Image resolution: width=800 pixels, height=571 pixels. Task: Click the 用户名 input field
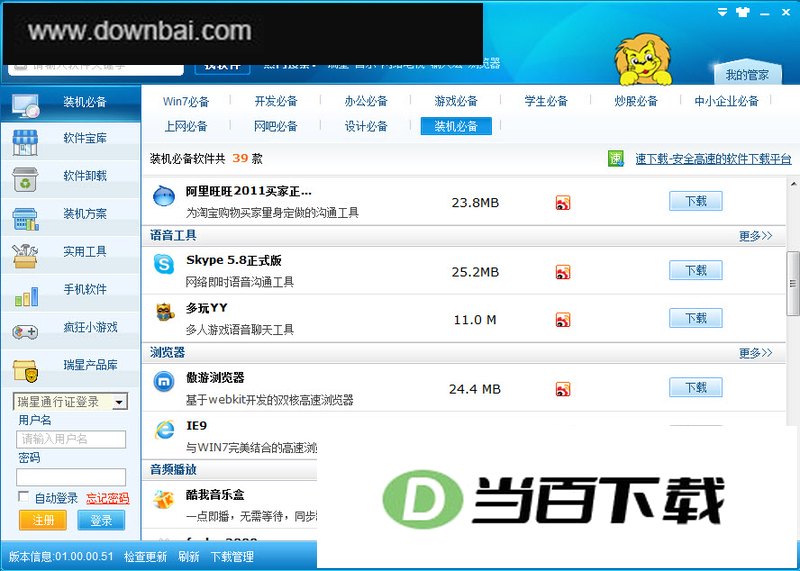click(71, 439)
